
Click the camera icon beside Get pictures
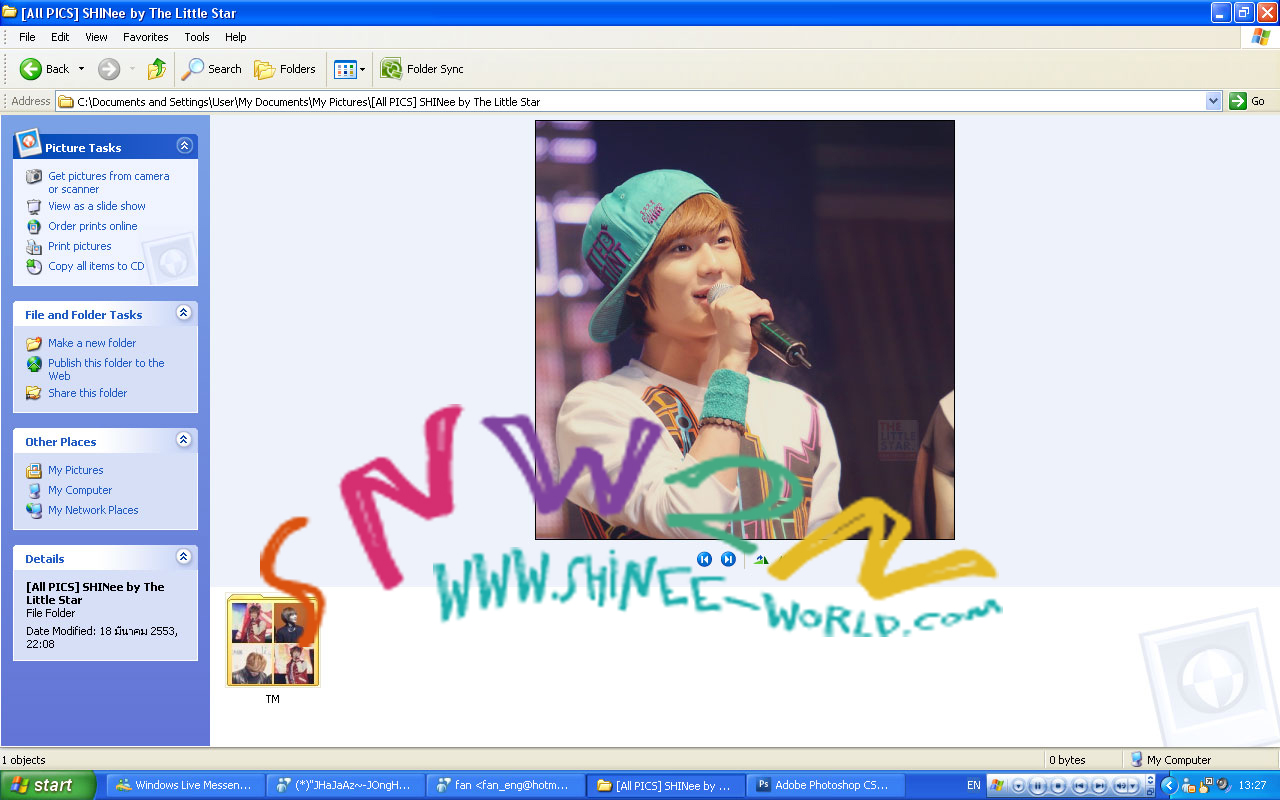(34, 176)
